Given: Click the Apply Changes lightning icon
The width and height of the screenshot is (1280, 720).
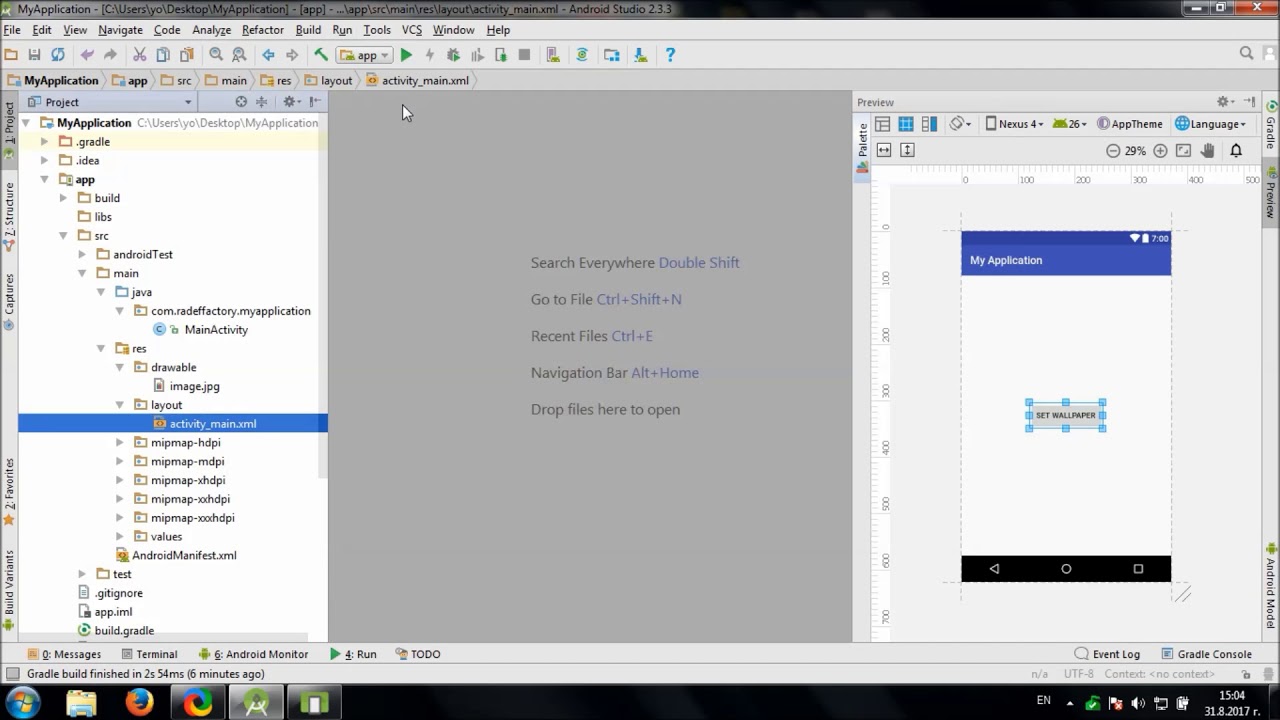Looking at the screenshot, I should tap(430, 55).
